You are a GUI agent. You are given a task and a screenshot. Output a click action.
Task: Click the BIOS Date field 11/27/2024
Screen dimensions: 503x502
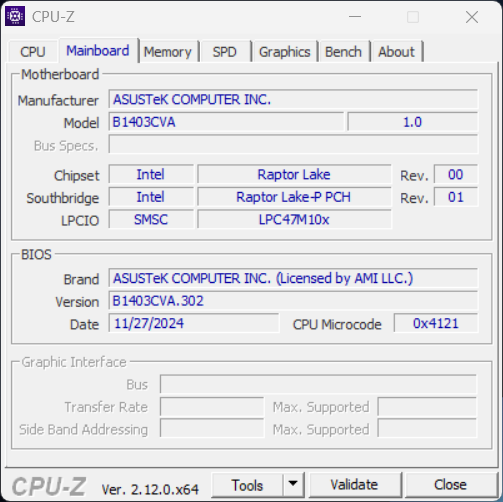point(194,323)
